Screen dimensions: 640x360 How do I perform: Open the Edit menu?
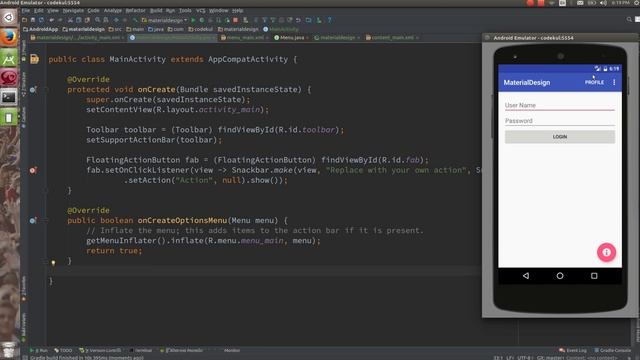[x=39, y=11]
